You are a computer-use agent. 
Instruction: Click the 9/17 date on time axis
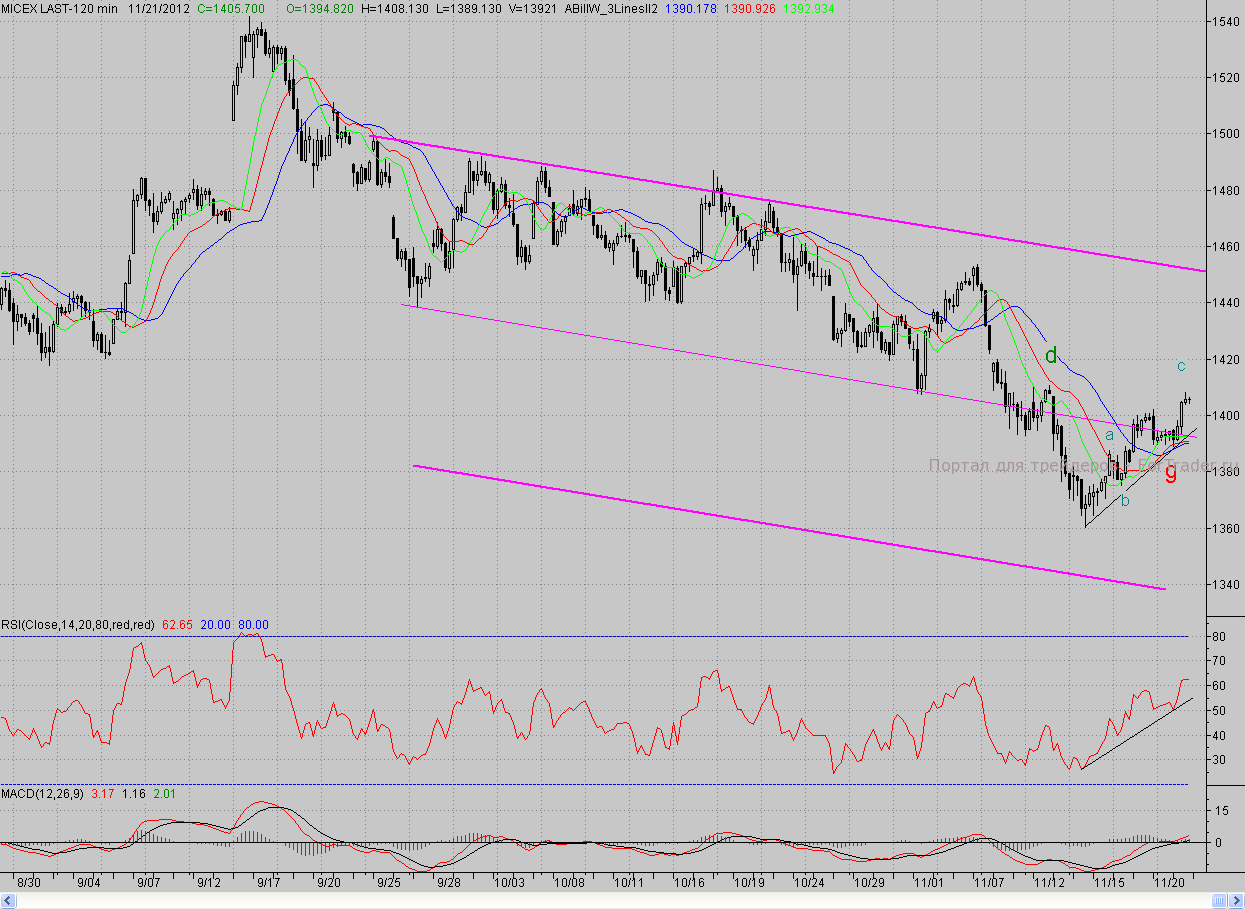(269, 883)
